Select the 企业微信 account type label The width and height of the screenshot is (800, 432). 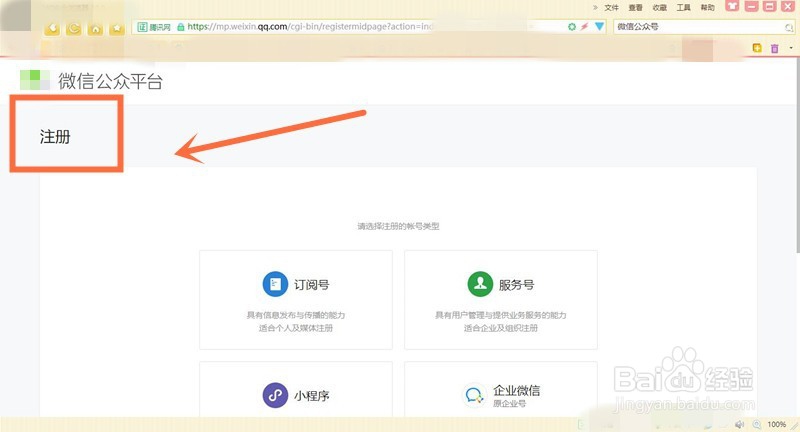tap(516, 391)
